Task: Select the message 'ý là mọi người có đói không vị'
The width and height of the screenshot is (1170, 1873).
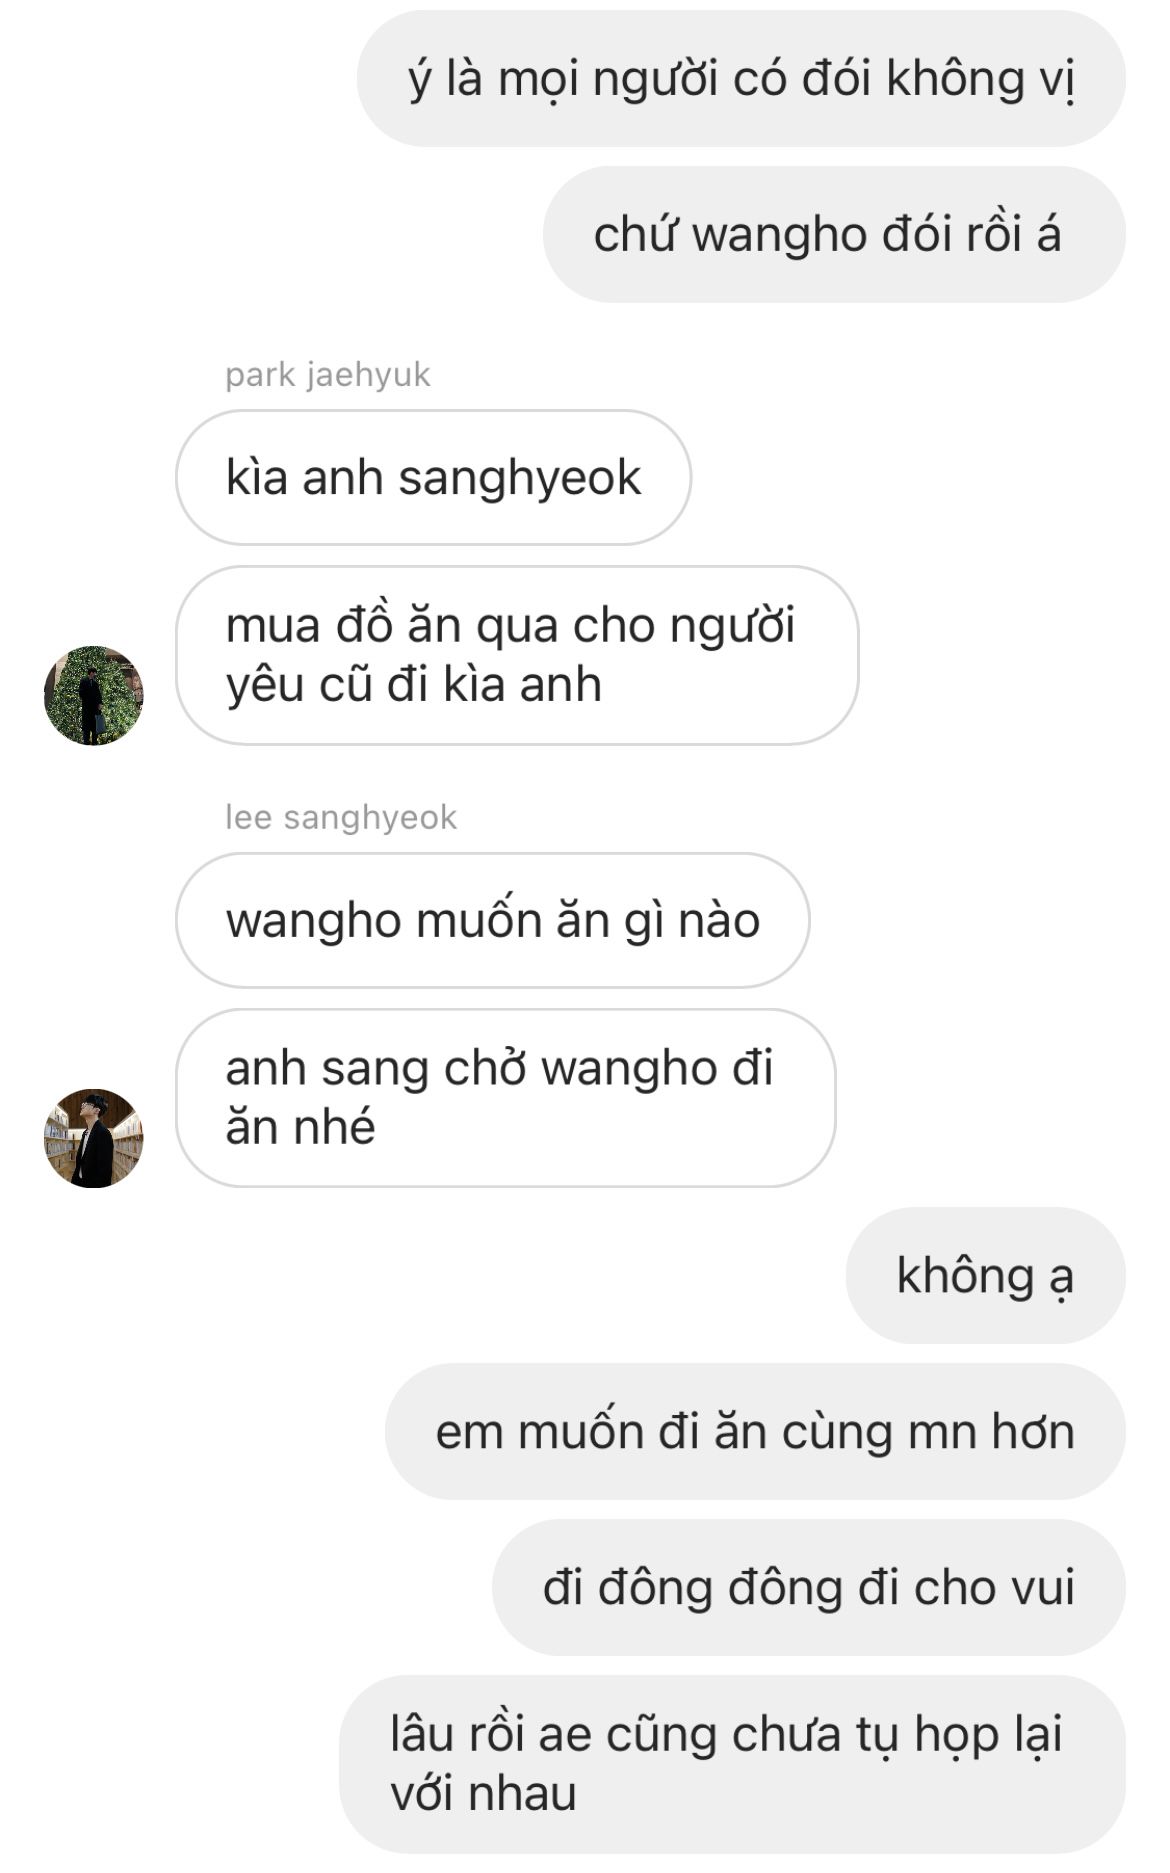Action: (x=741, y=79)
